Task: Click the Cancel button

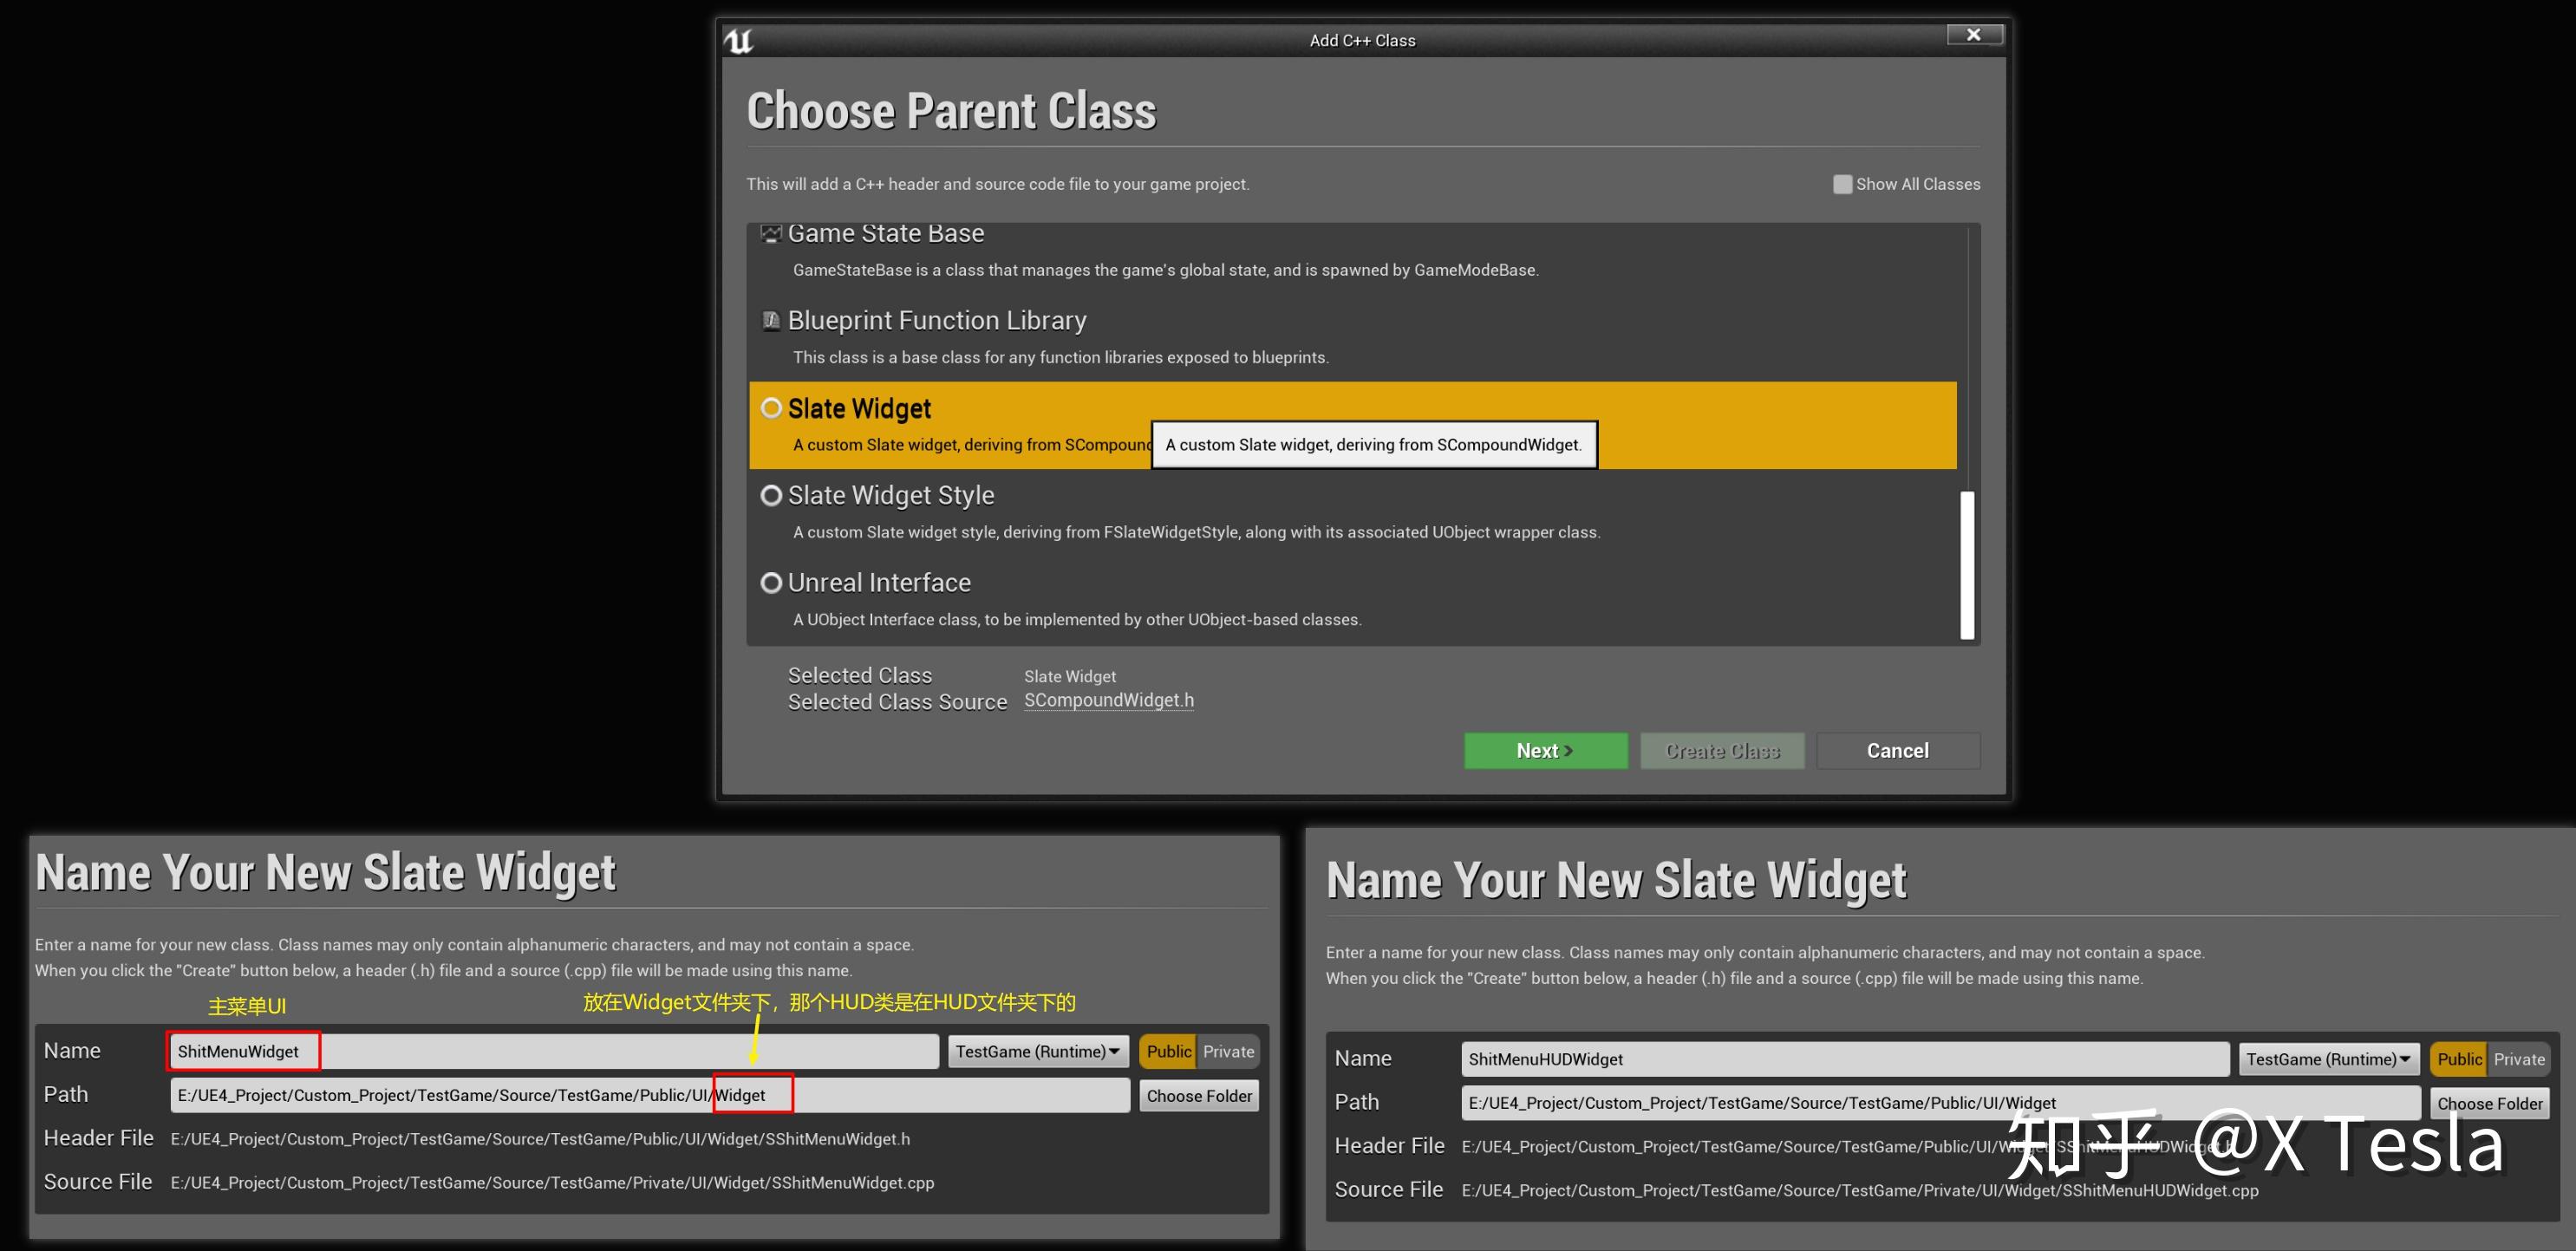Action: pyautogui.click(x=1897, y=750)
